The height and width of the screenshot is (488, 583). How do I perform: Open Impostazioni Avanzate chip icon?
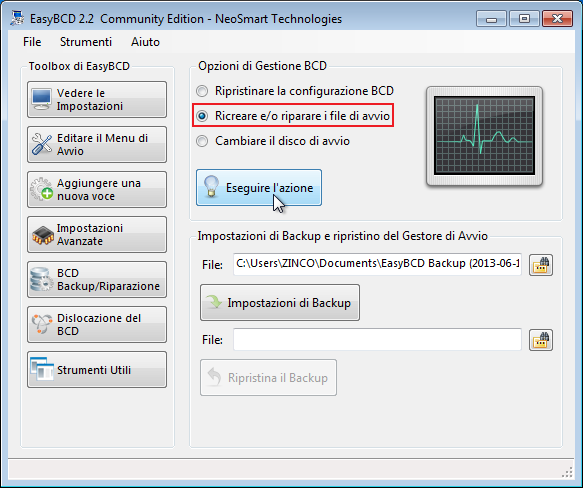(x=42, y=235)
